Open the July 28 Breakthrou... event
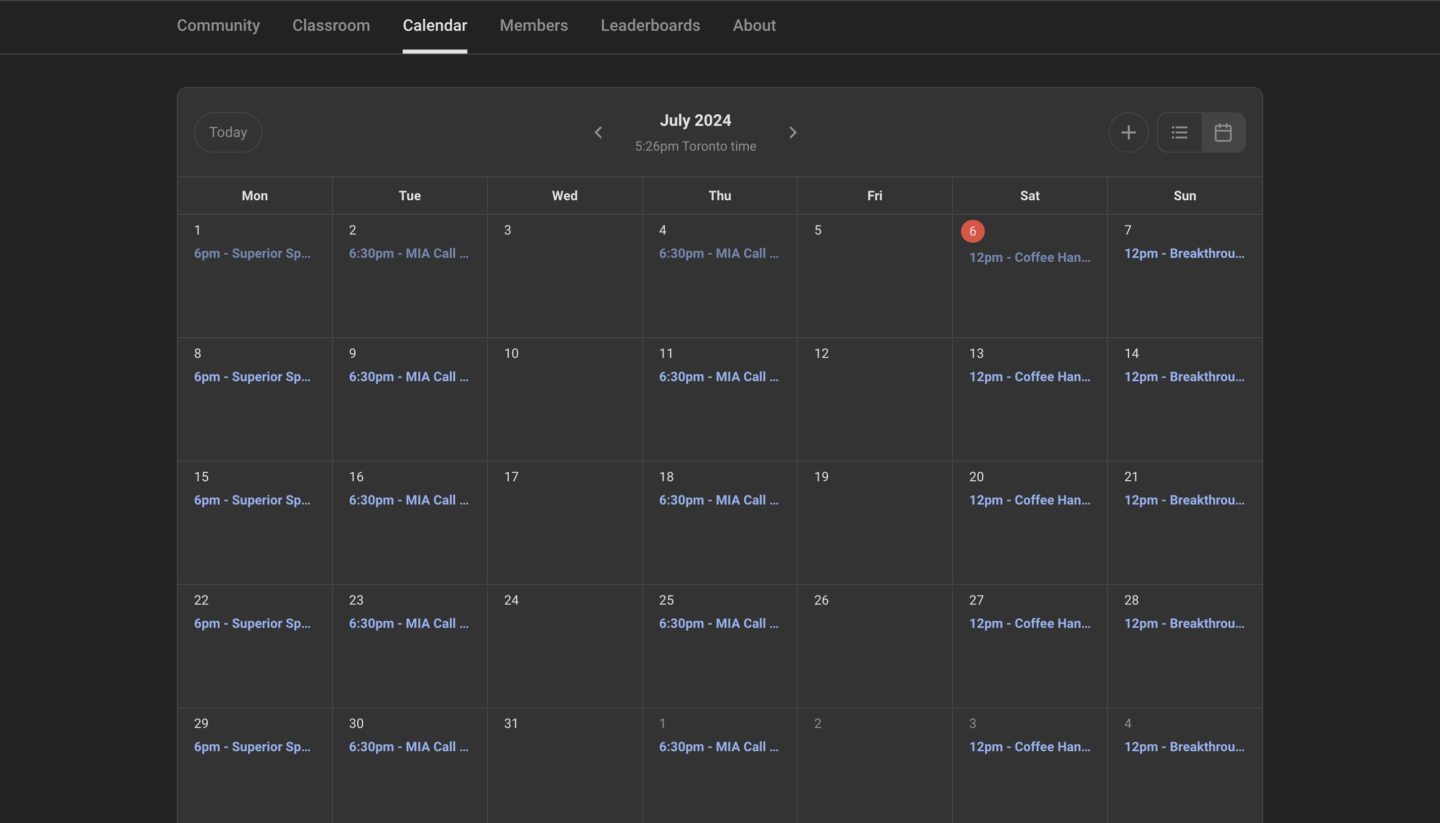 (1184, 624)
